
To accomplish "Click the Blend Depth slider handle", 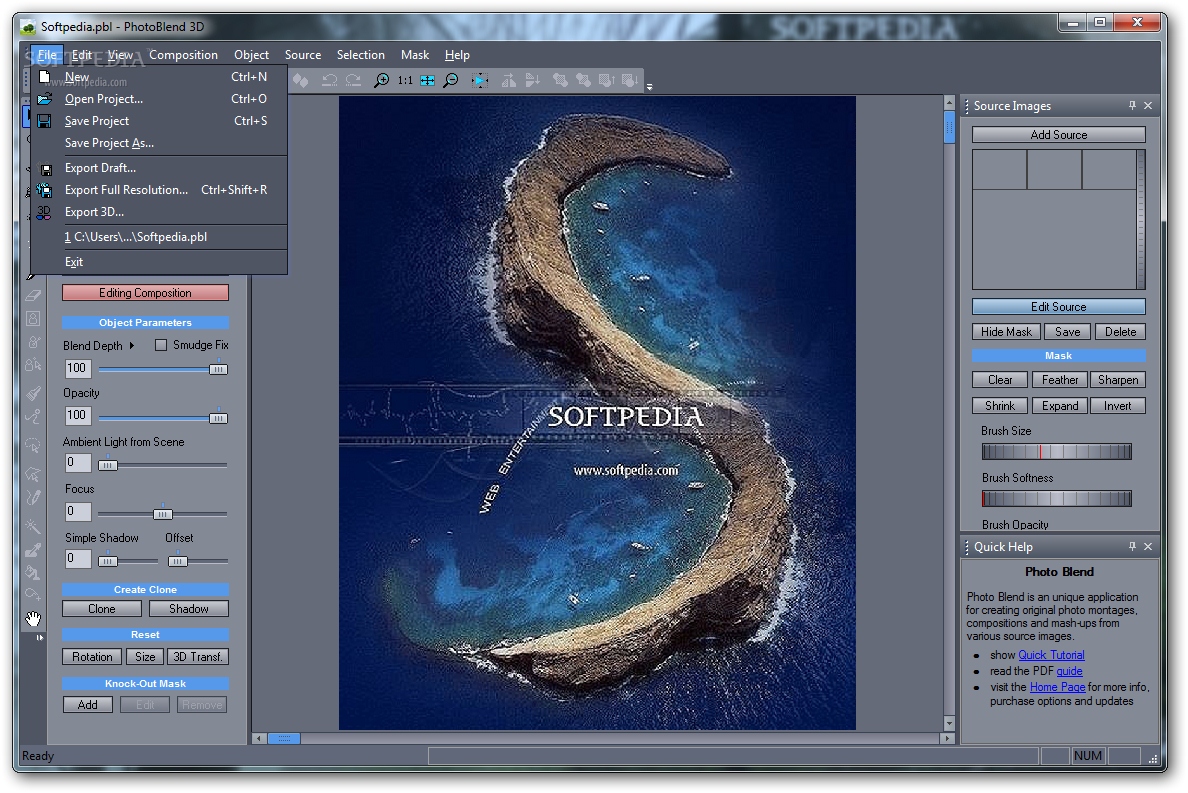I will coord(218,369).
